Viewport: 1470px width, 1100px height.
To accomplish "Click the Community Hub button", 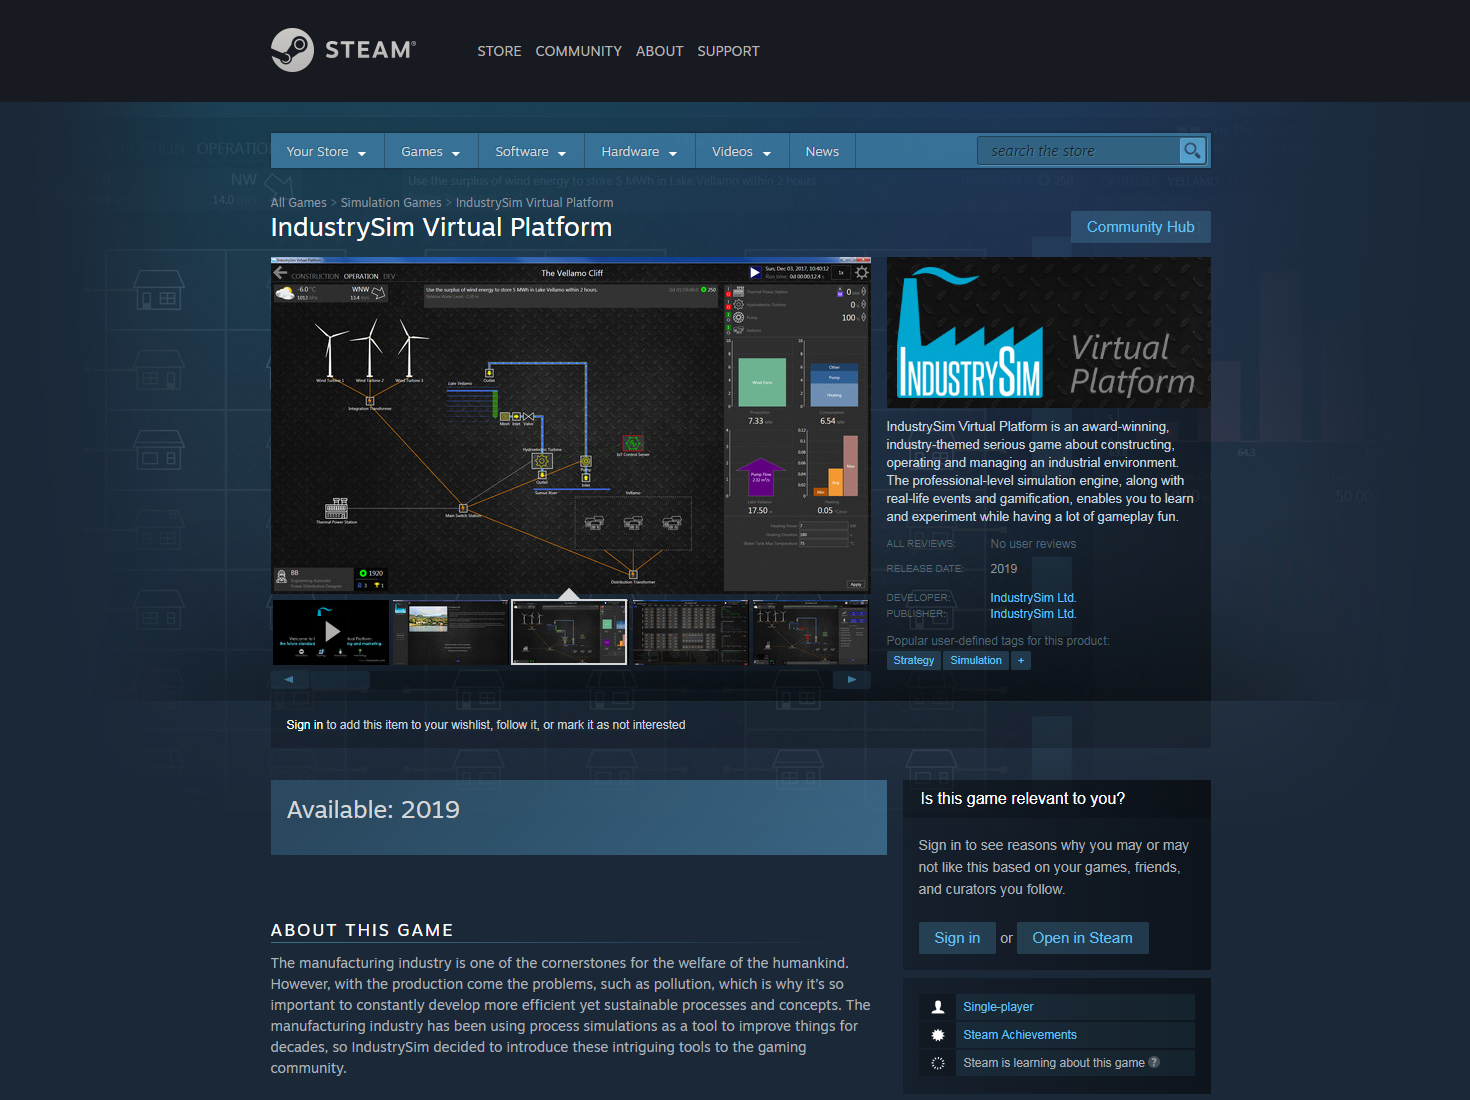I will point(1140,227).
